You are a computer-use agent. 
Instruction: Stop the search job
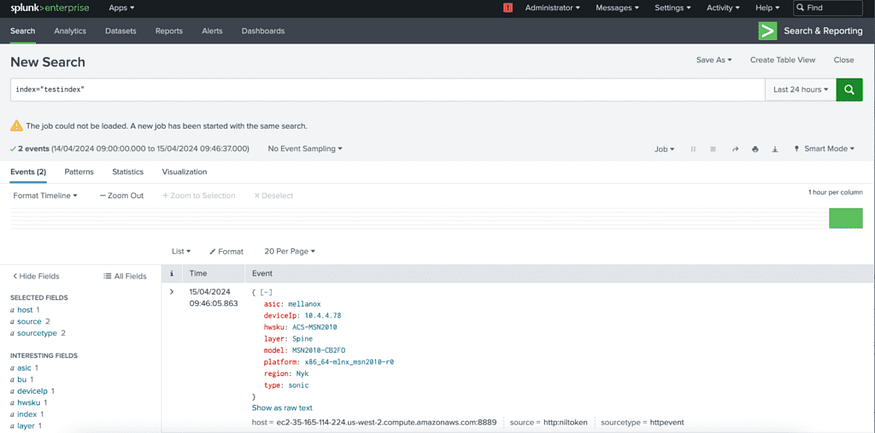pos(713,149)
